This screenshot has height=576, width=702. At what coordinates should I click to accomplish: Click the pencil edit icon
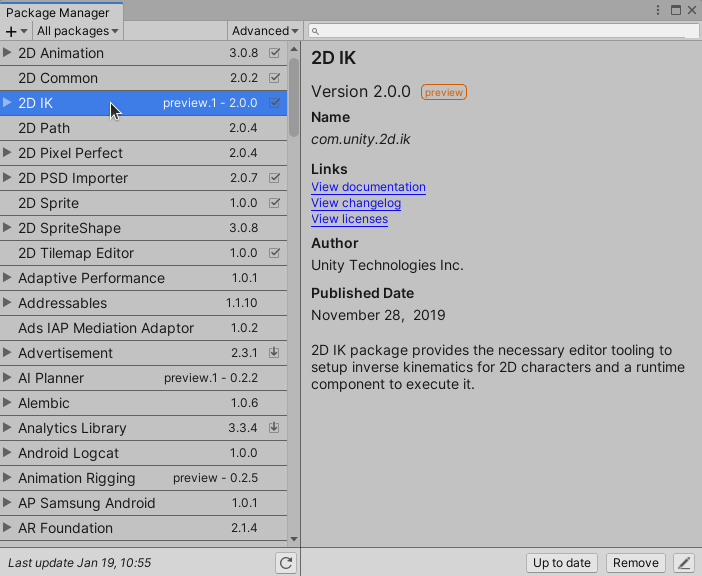coord(683,563)
